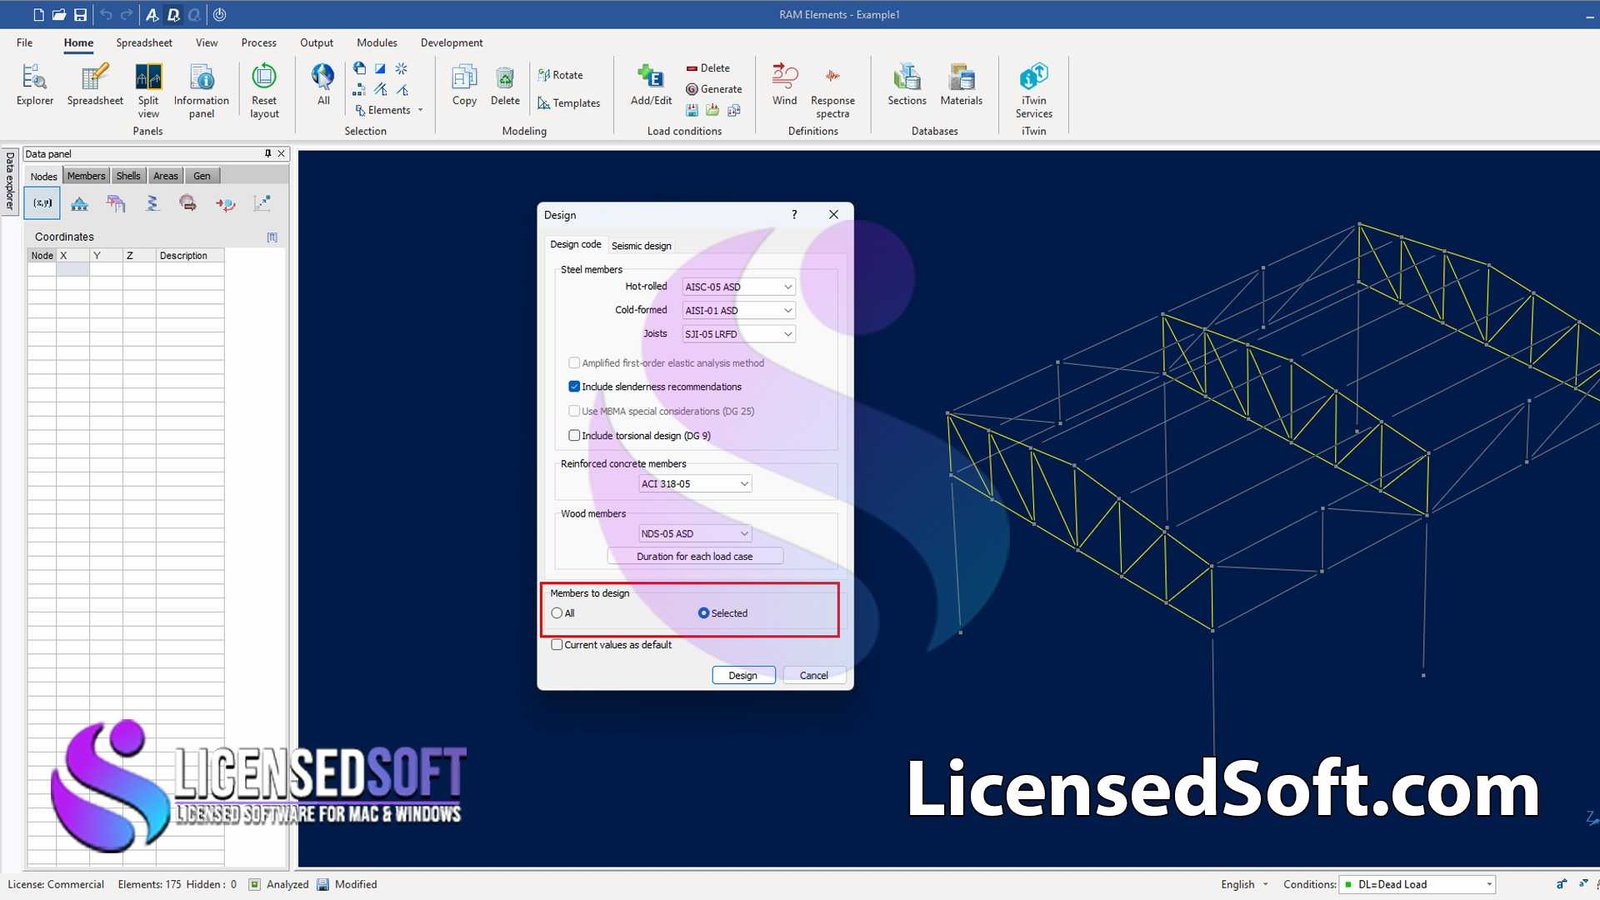Select All elements
This screenshot has height=900, width=1600.
(323, 85)
